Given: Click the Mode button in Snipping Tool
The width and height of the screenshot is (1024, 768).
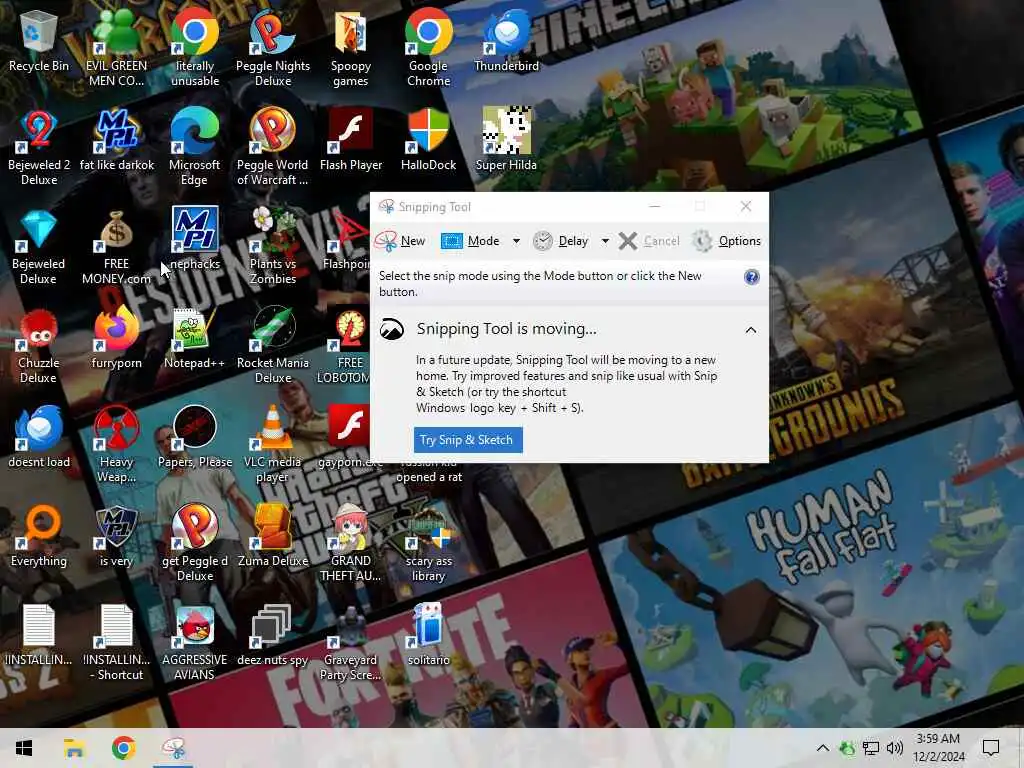Looking at the screenshot, I should click(470, 241).
